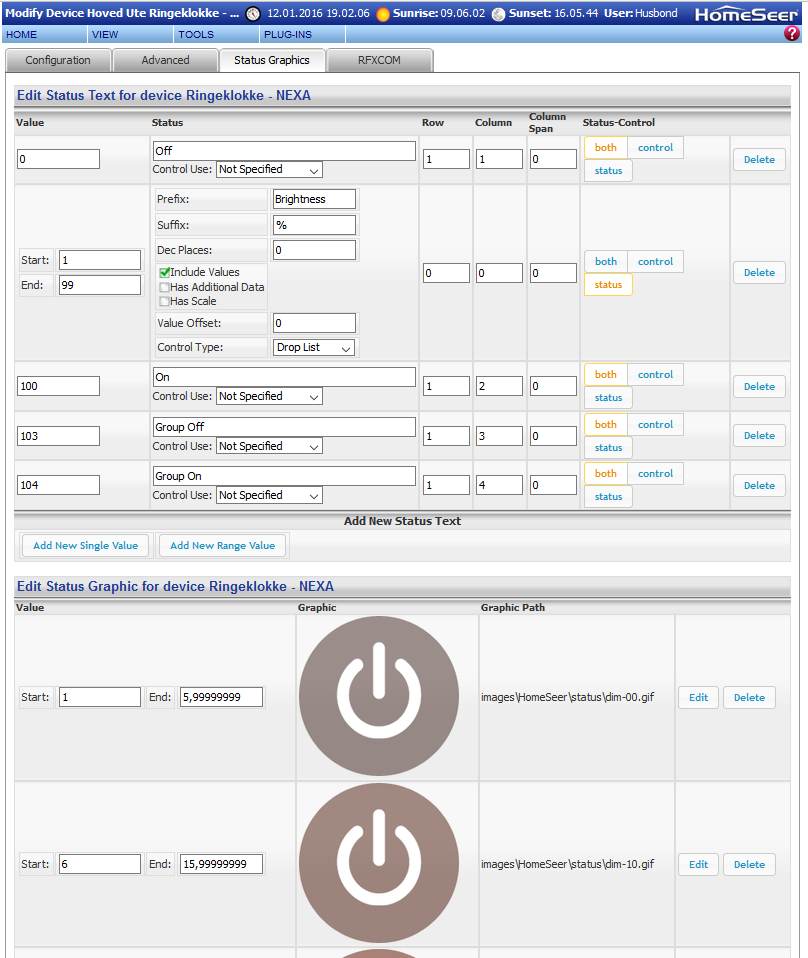
Task: Select 'both' for the On status row
Action: coord(606,375)
